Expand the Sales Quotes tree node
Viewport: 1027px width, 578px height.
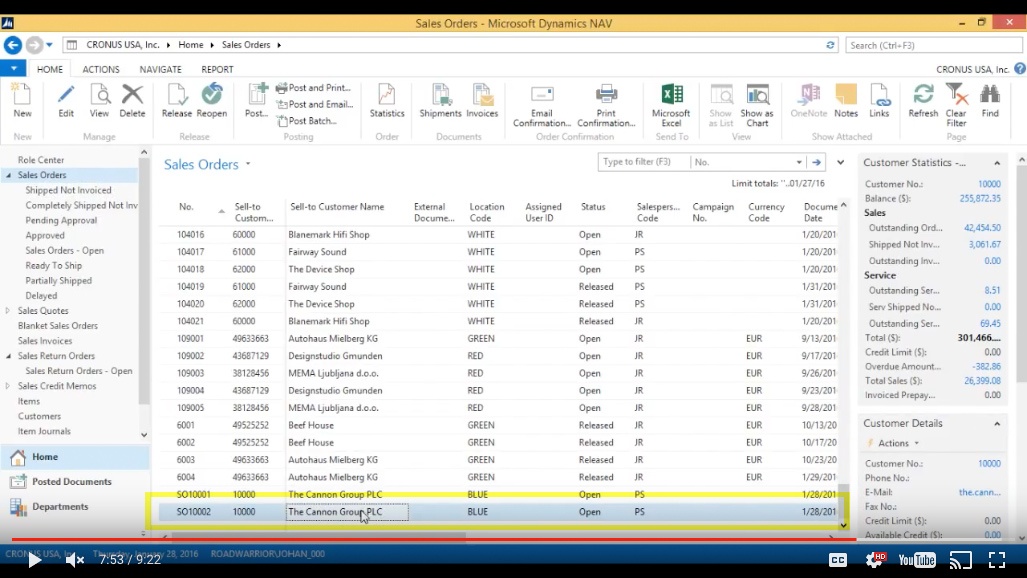click(8, 311)
